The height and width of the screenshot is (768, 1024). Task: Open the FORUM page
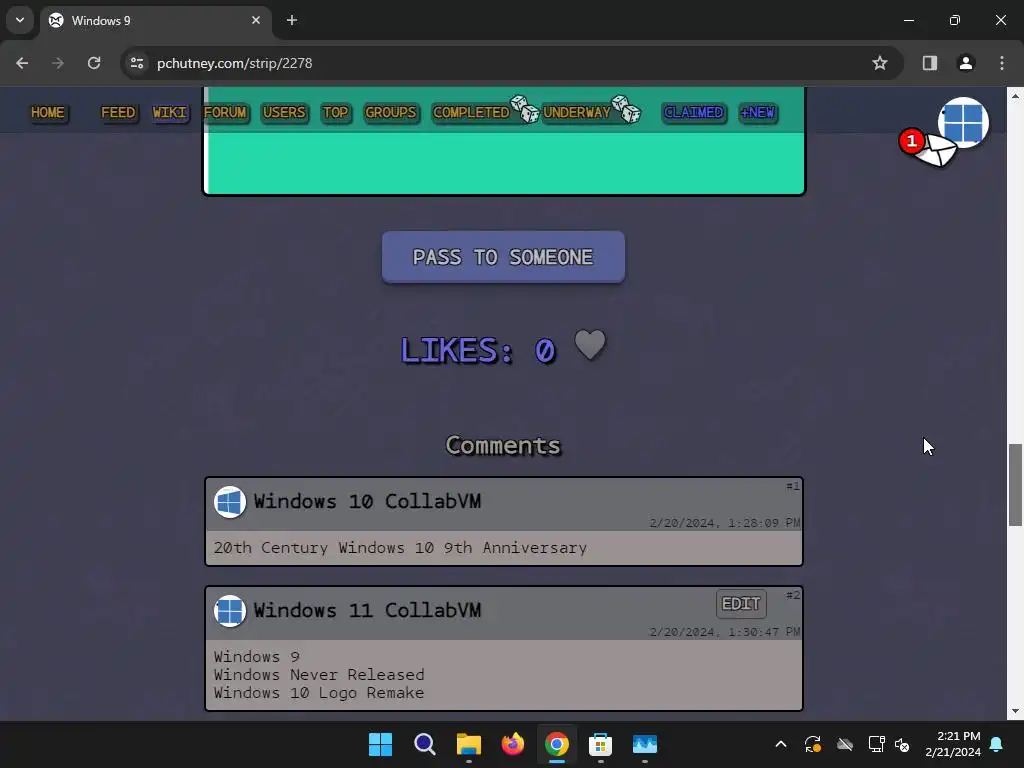225,112
